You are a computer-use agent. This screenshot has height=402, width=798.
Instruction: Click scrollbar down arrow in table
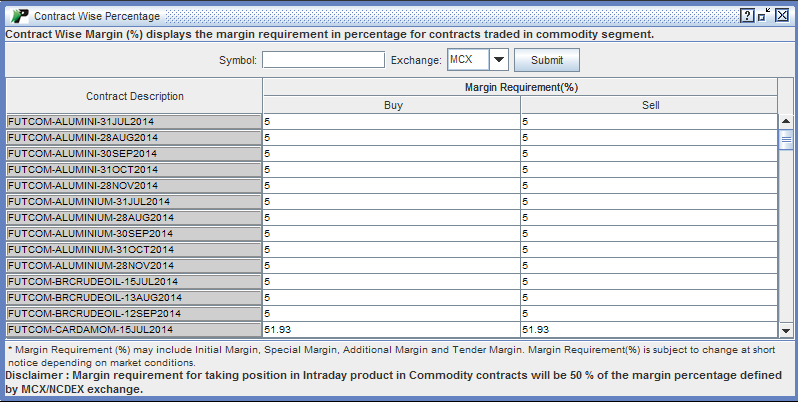786,329
